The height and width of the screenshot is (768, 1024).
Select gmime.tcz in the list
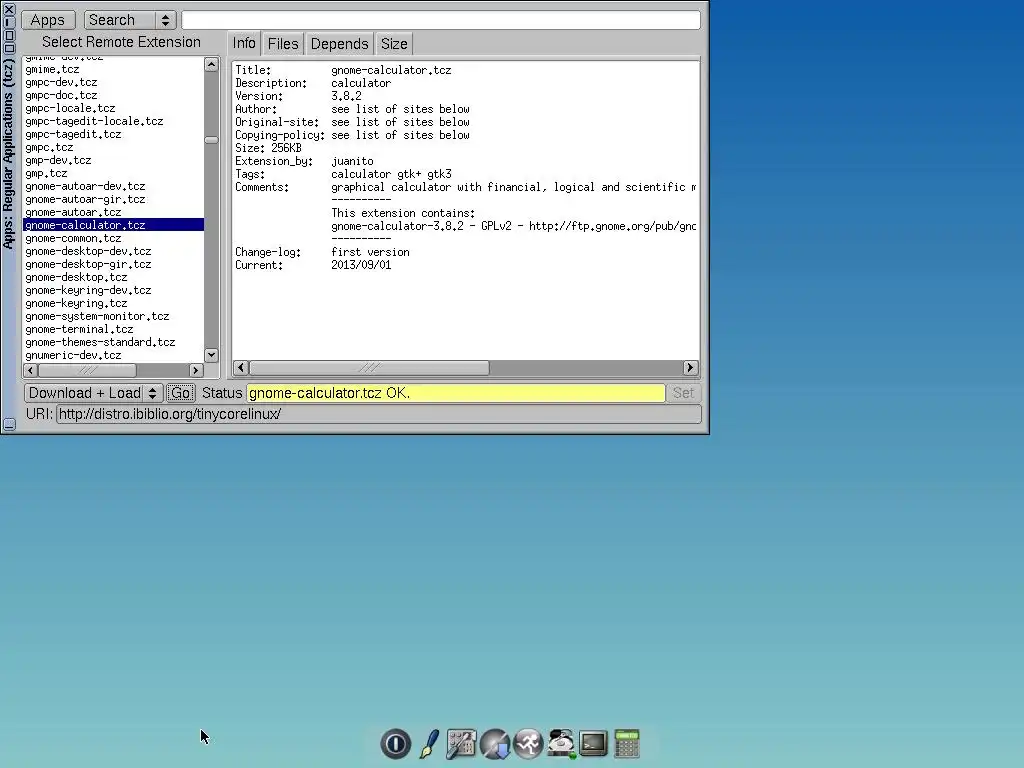(x=113, y=69)
